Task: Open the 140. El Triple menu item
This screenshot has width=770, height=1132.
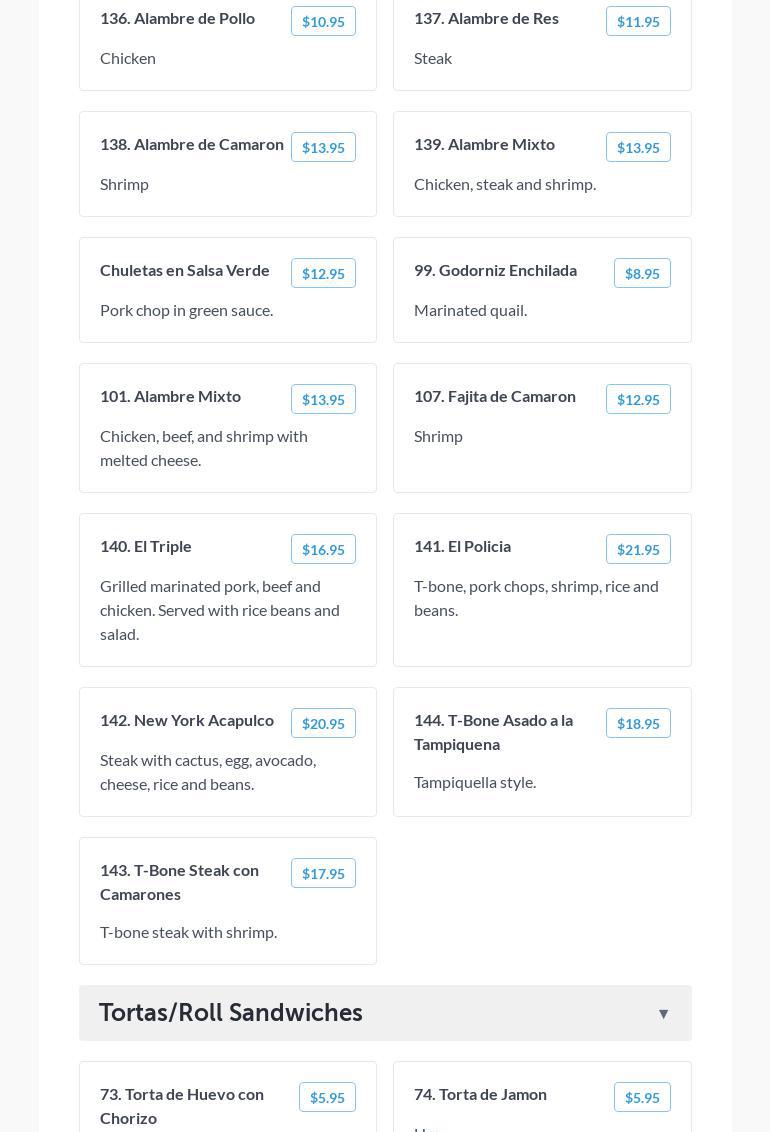Action: [x=146, y=546]
